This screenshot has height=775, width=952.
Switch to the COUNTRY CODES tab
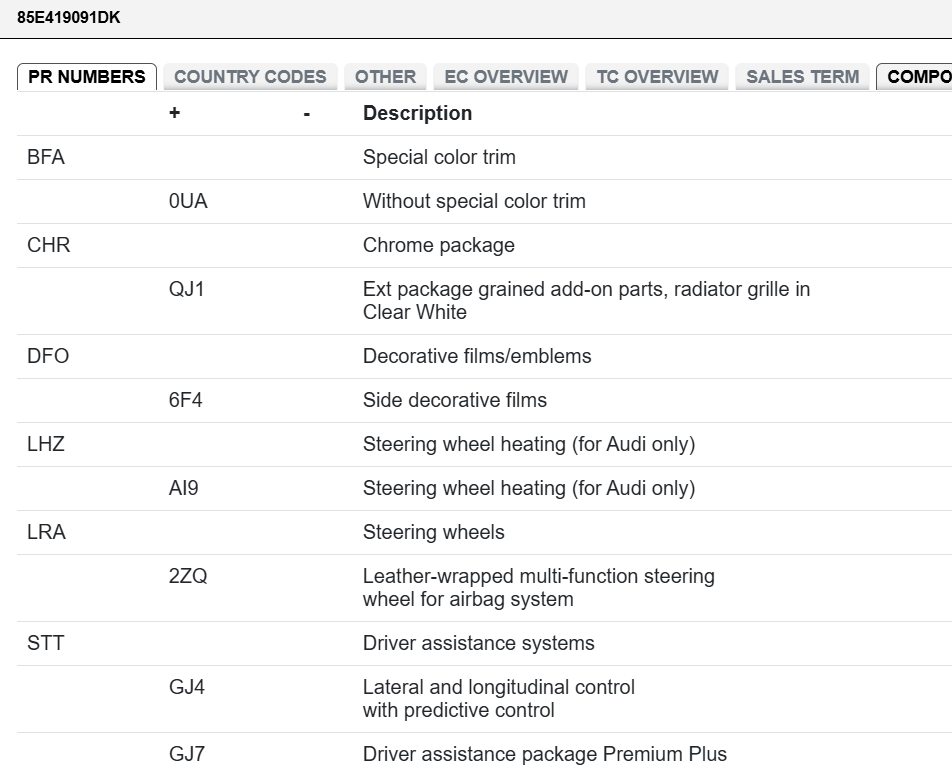point(250,77)
